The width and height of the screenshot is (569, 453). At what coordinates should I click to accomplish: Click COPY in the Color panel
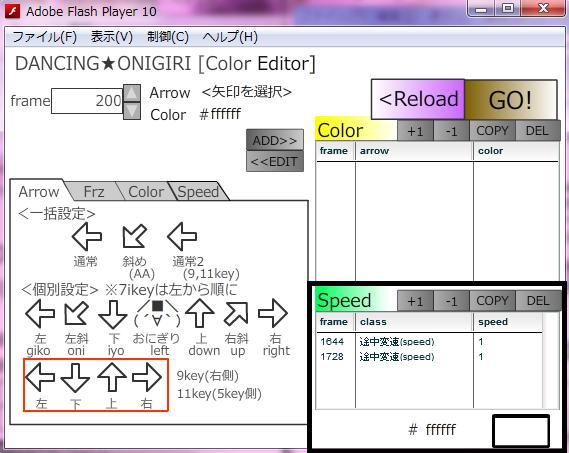coord(492,131)
